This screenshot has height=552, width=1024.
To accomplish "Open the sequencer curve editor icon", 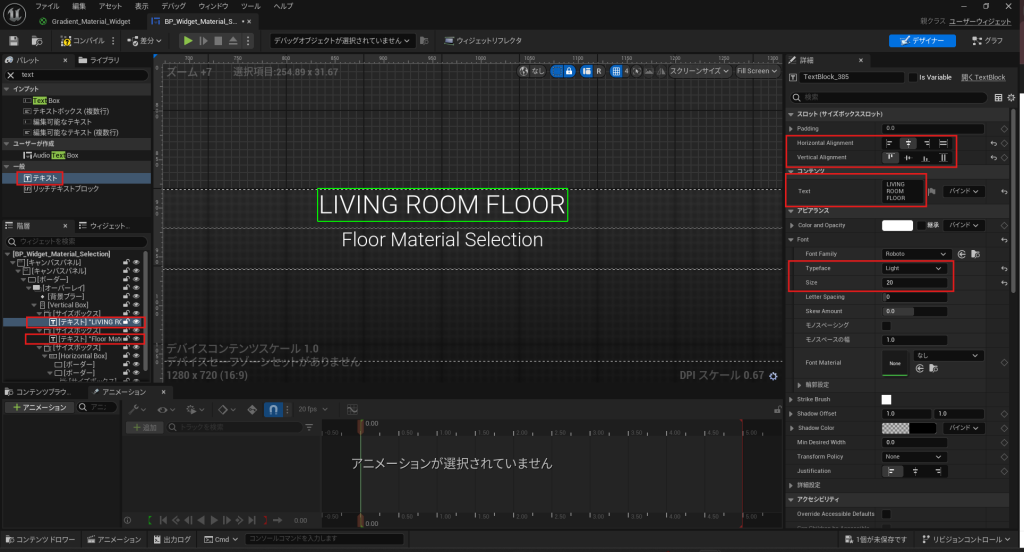I will pos(352,409).
